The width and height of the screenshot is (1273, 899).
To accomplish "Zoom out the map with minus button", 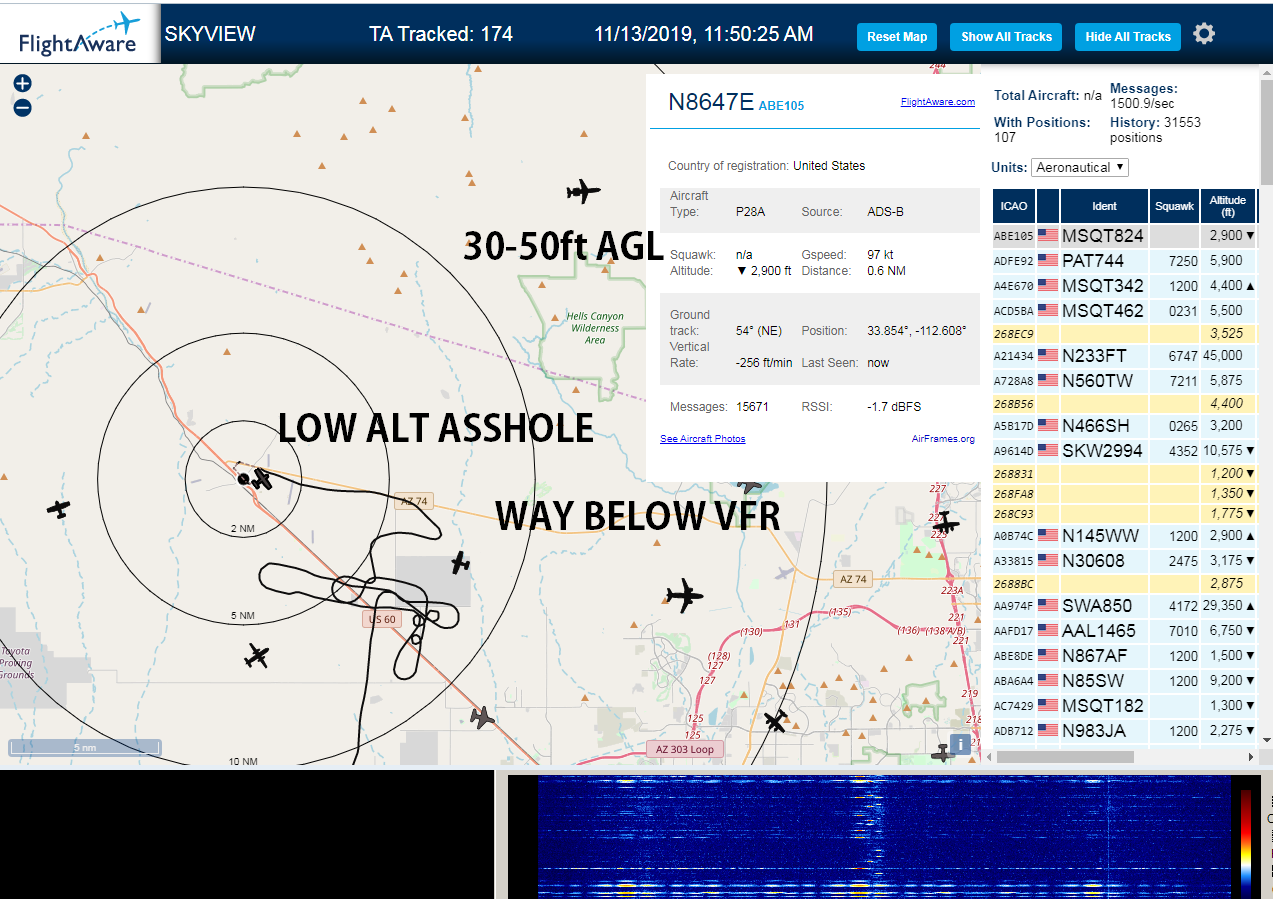I will 22,107.
